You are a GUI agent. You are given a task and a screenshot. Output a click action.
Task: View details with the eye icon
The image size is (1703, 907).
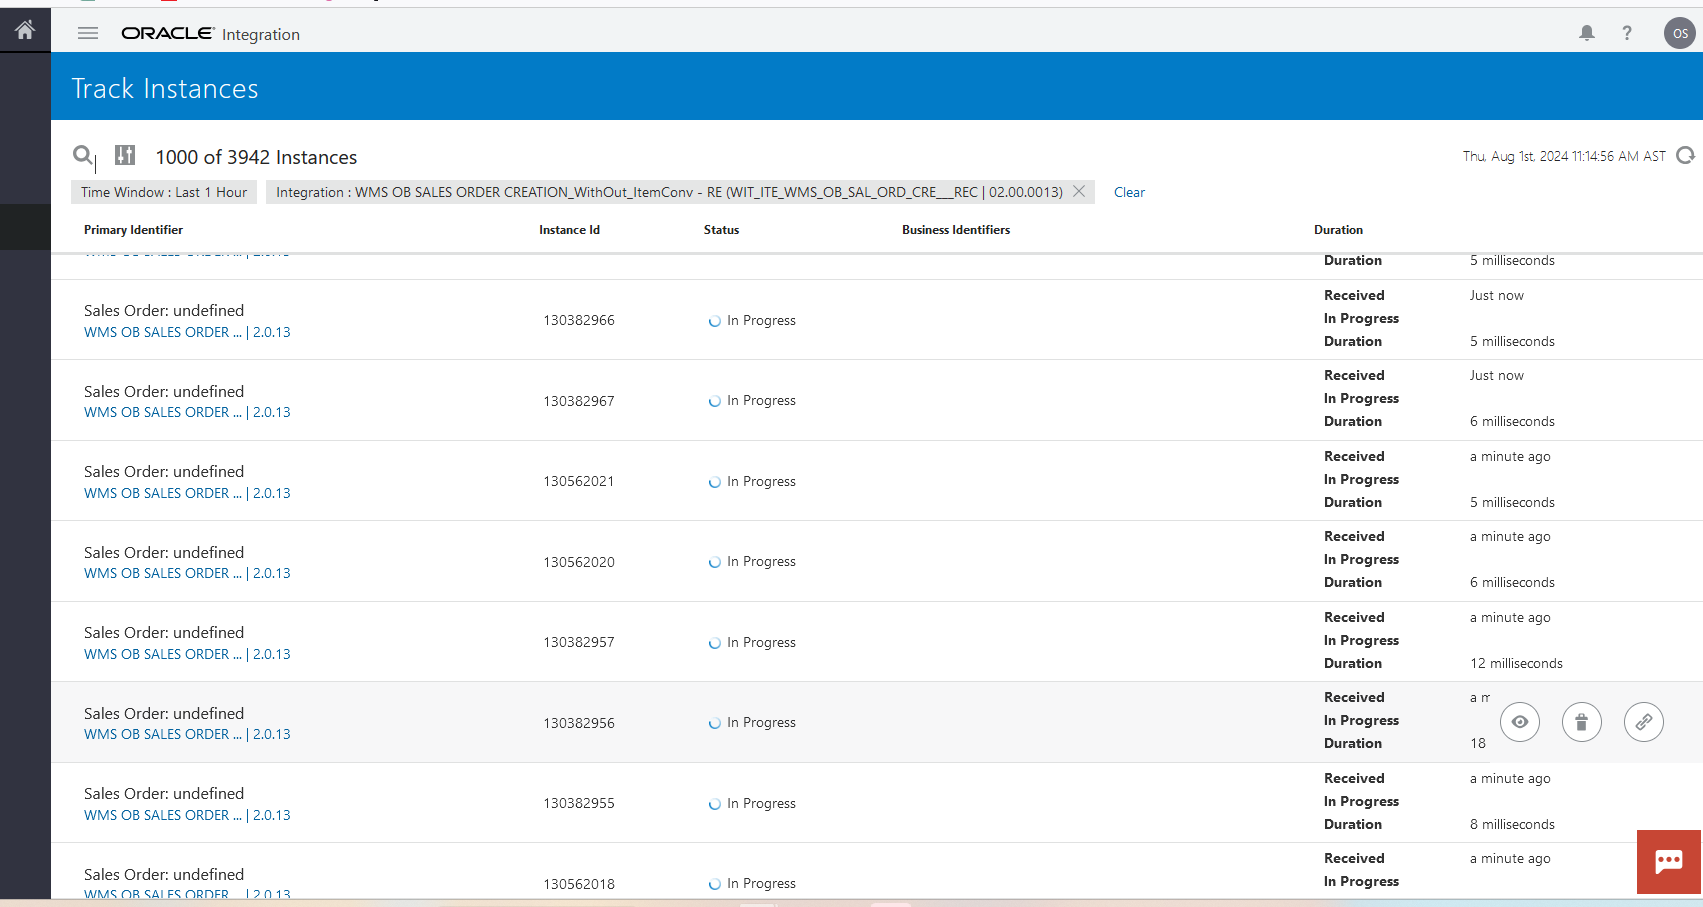pyautogui.click(x=1519, y=722)
